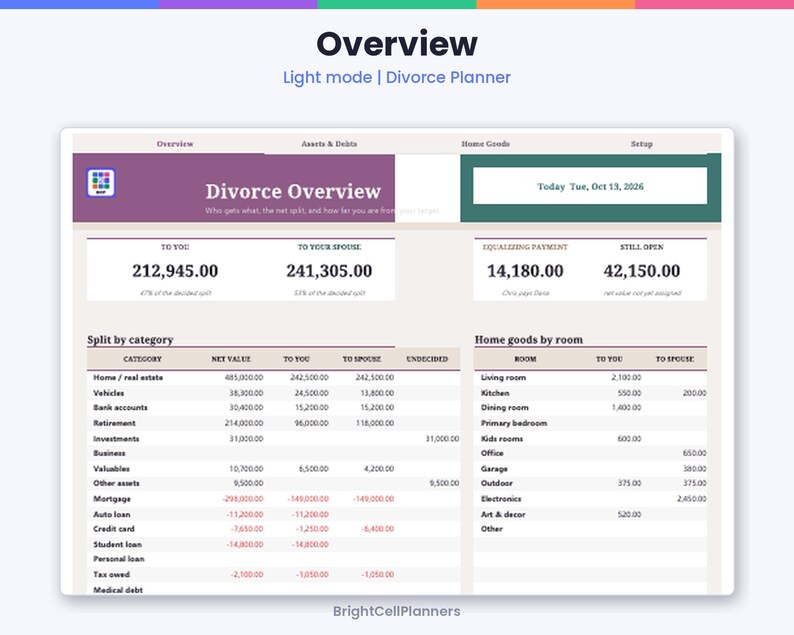Select the Valuables category label
The height and width of the screenshot is (635, 794).
pos(111,469)
